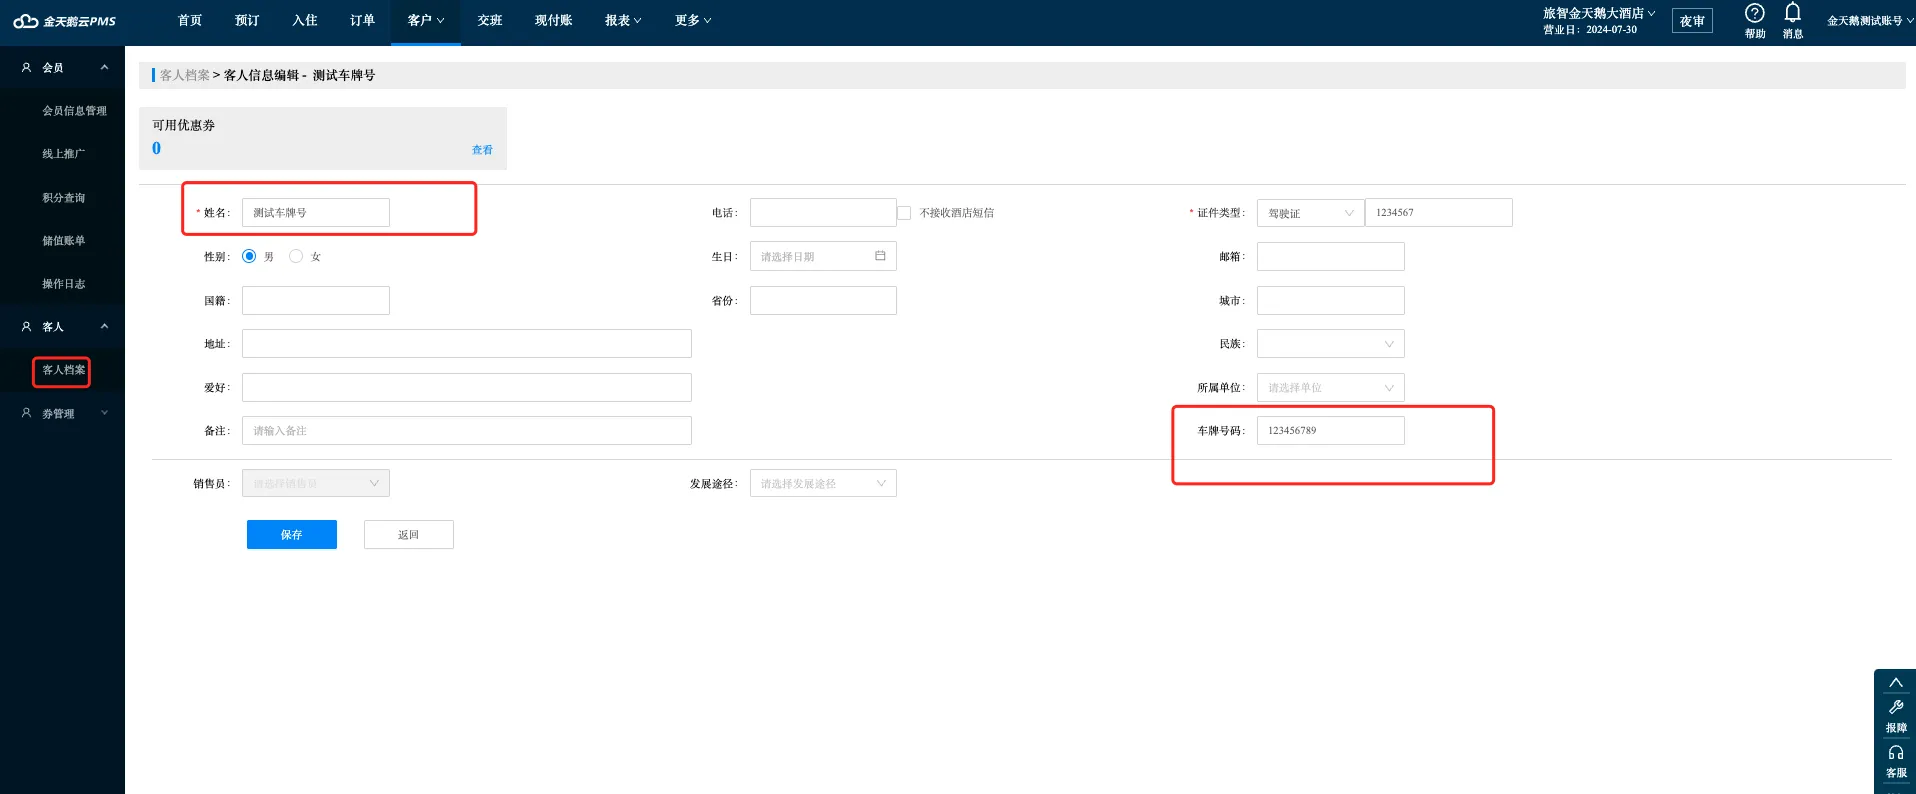The image size is (1916, 794).
Task: Focus the 邮箱 input field
Action: (x=1330, y=257)
